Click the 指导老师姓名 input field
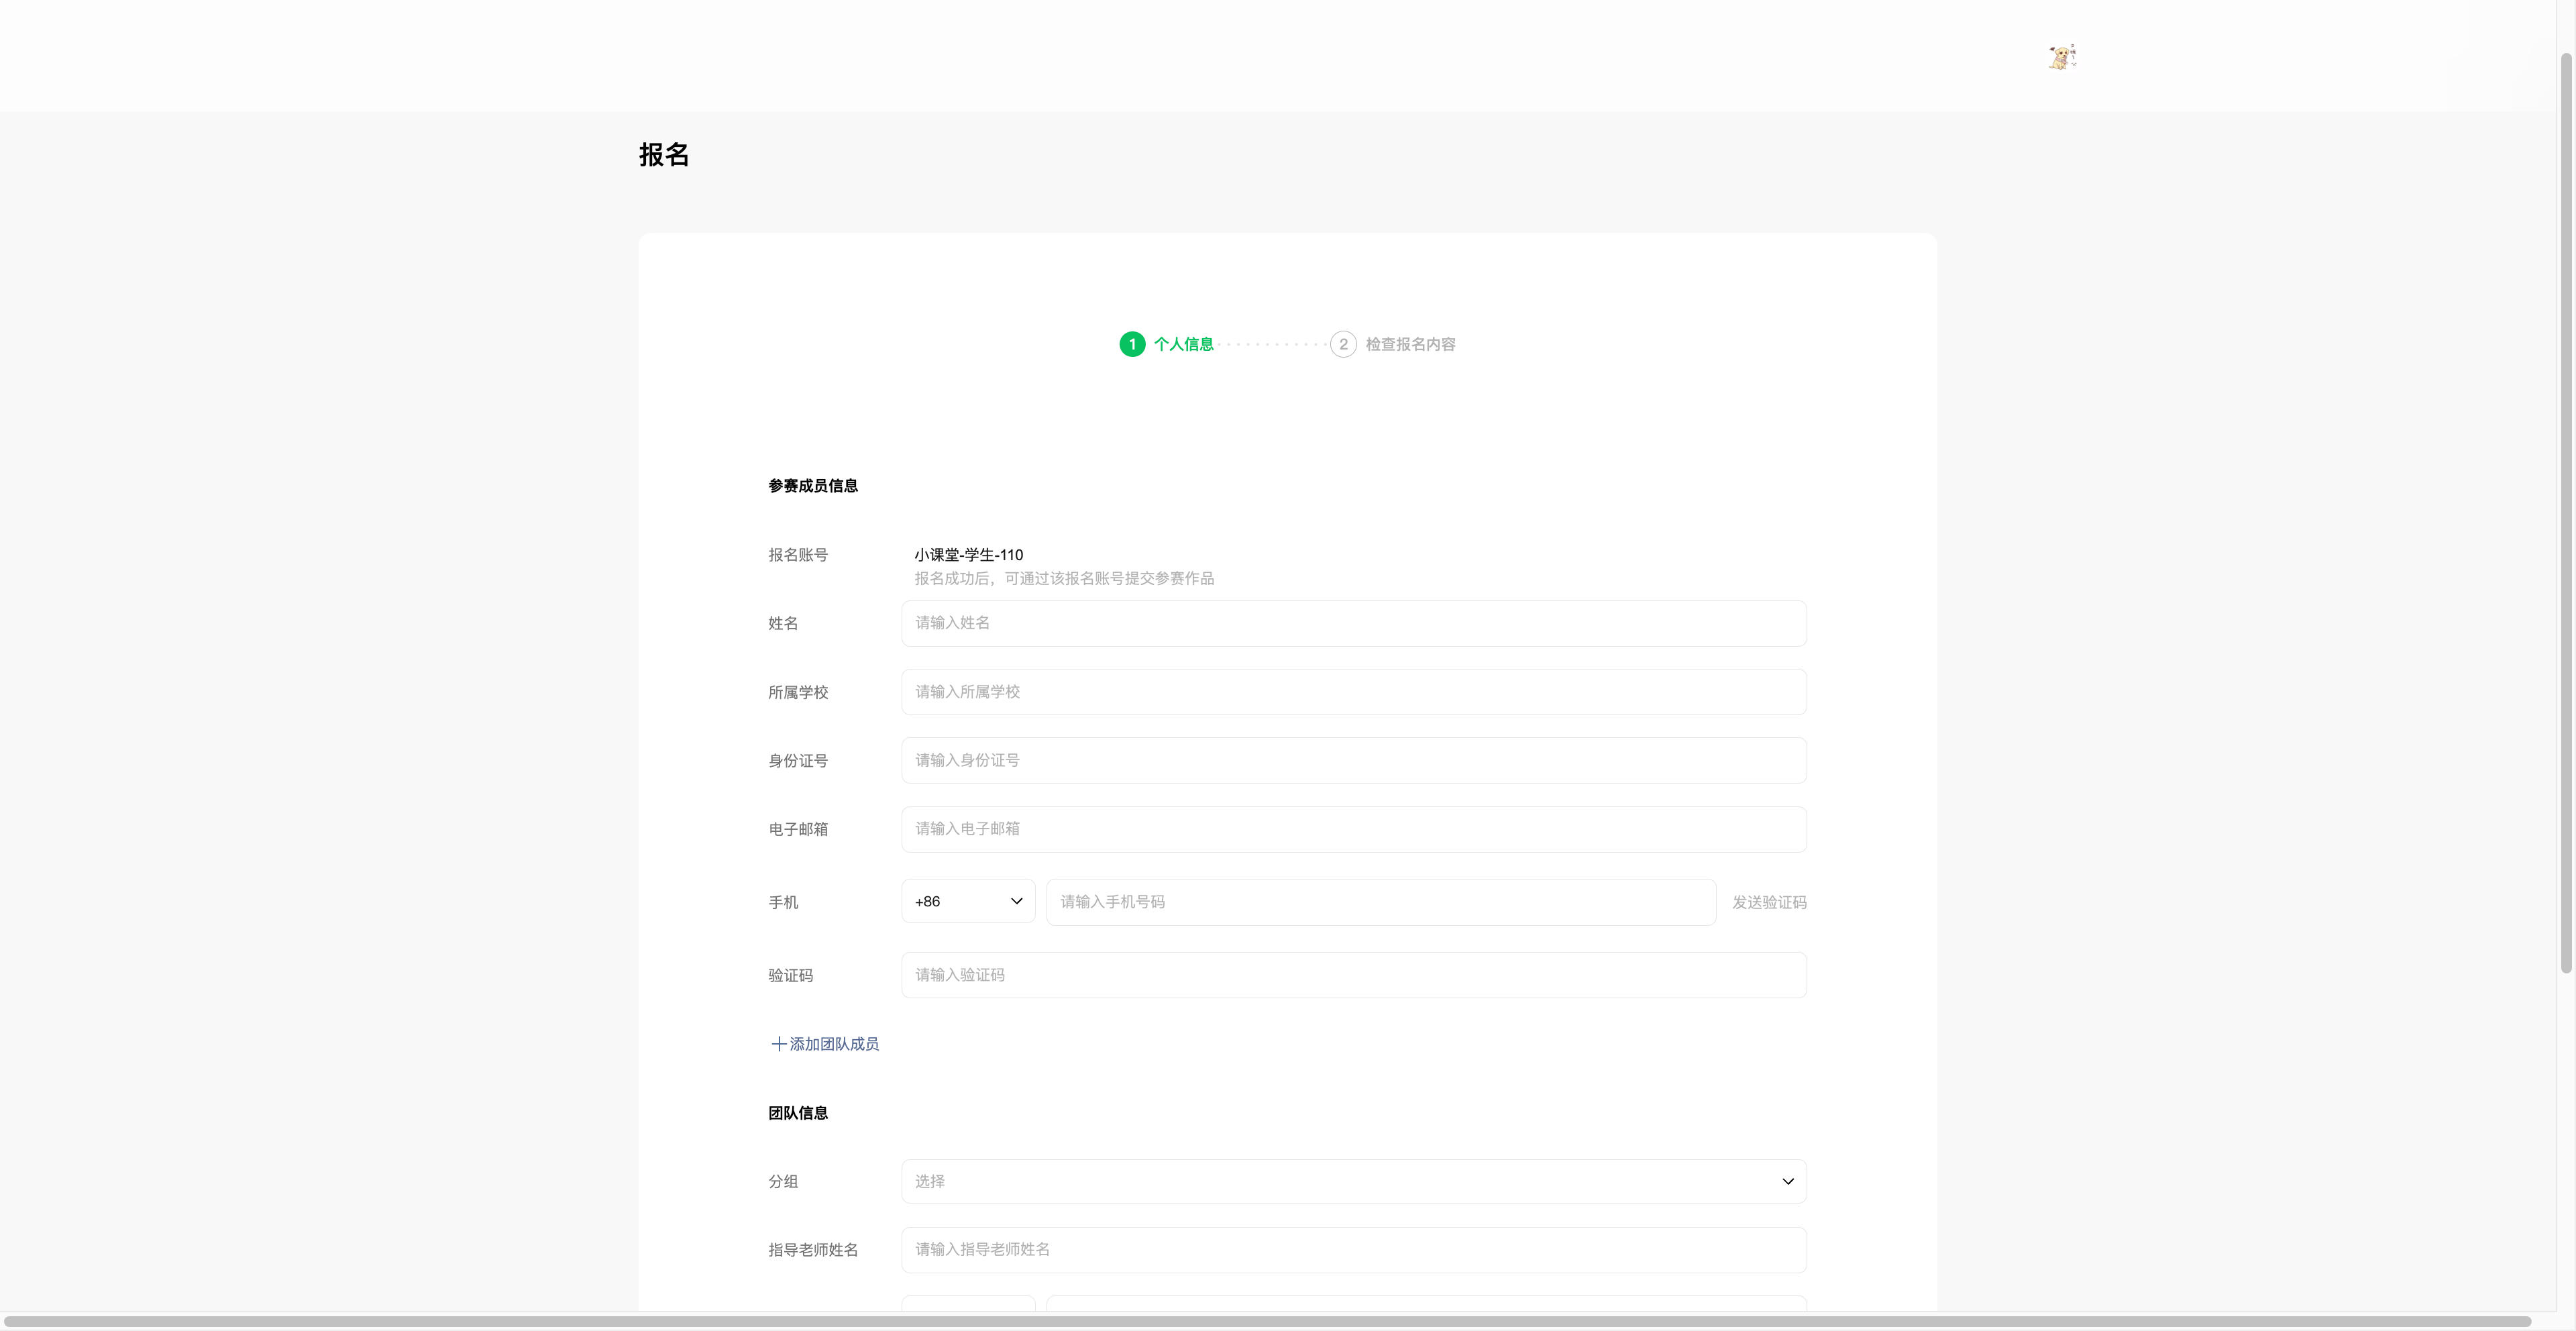The width and height of the screenshot is (2576, 1331). point(1352,1249)
